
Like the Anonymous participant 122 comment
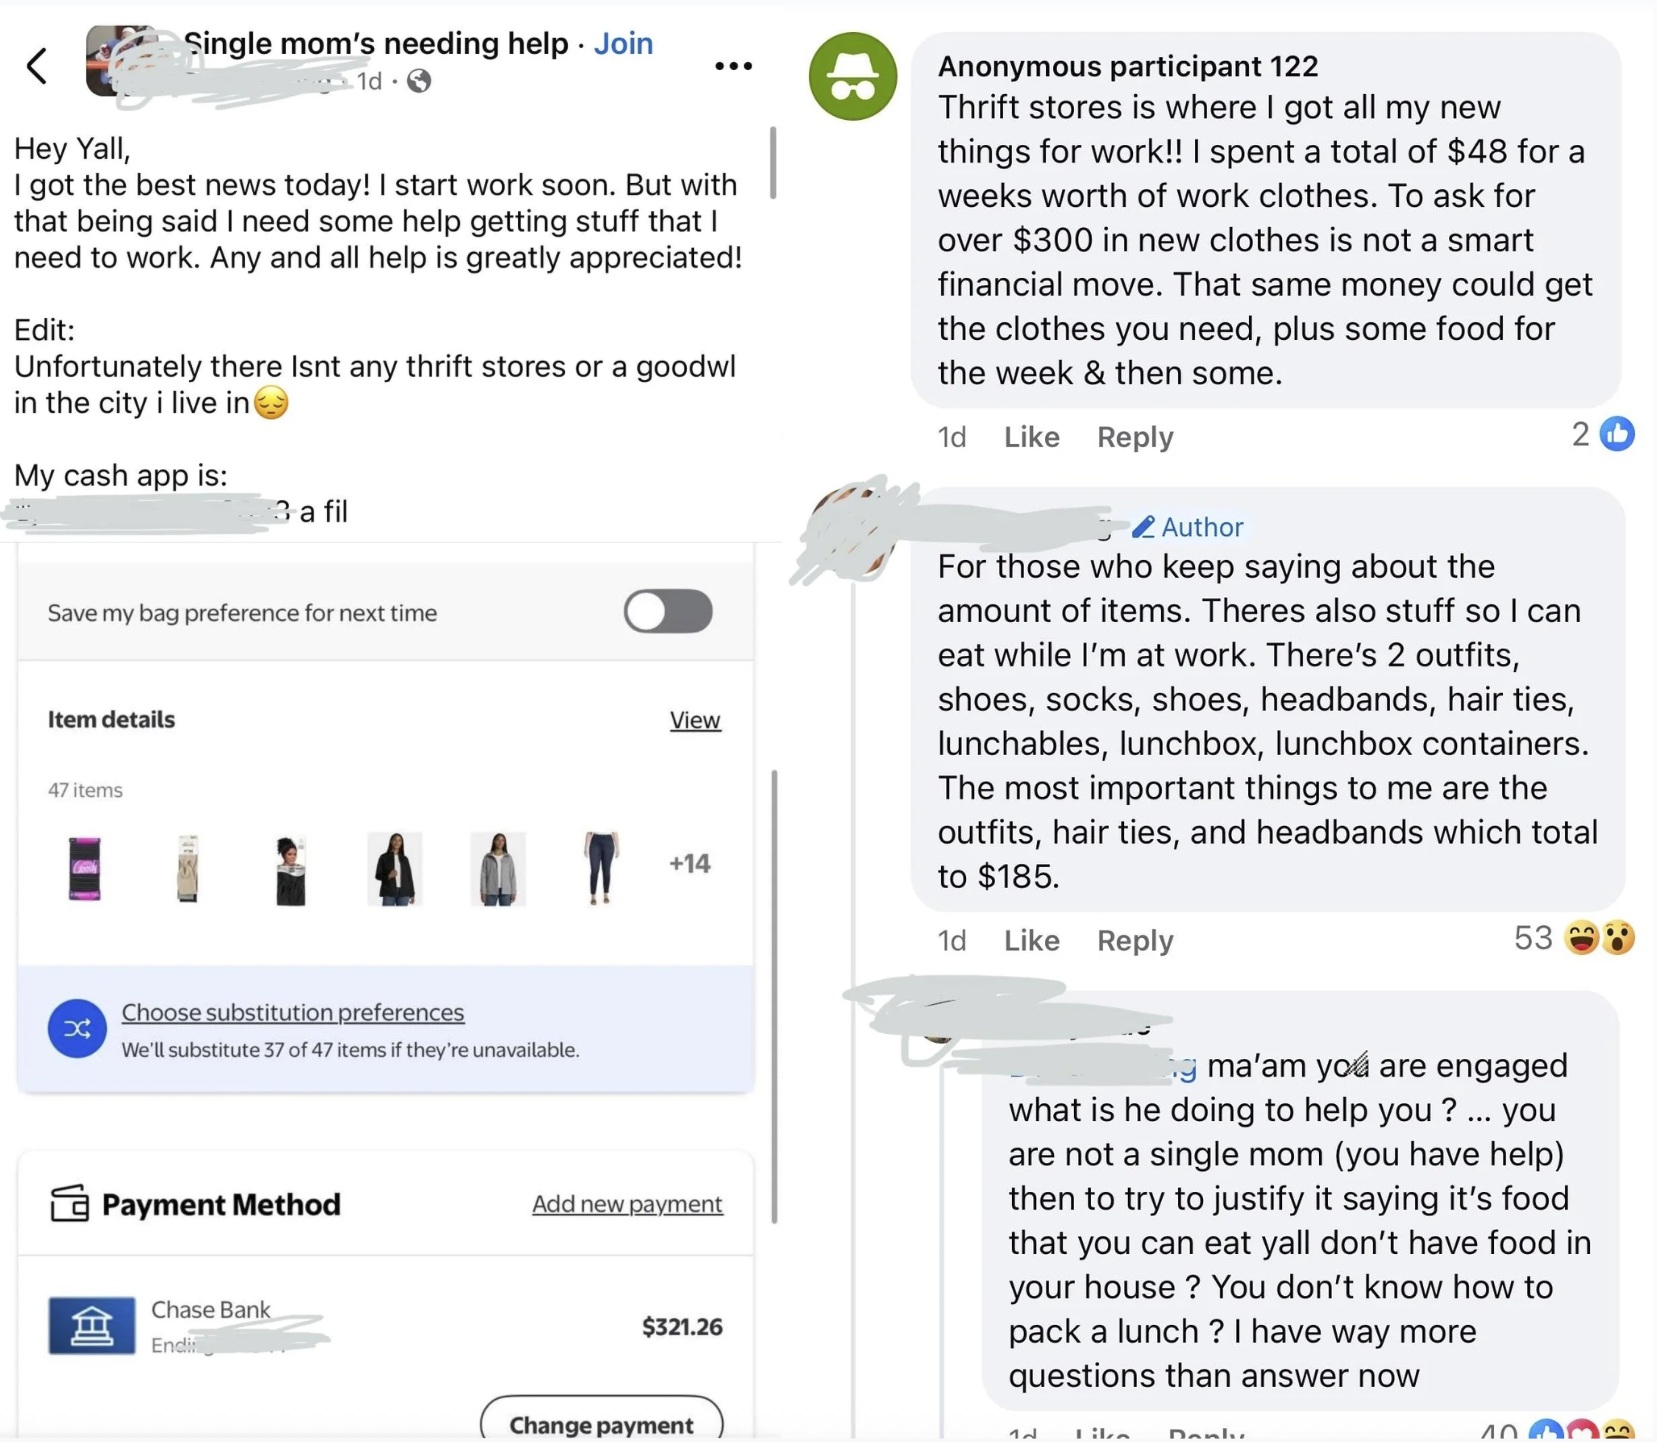pyautogui.click(x=1031, y=437)
